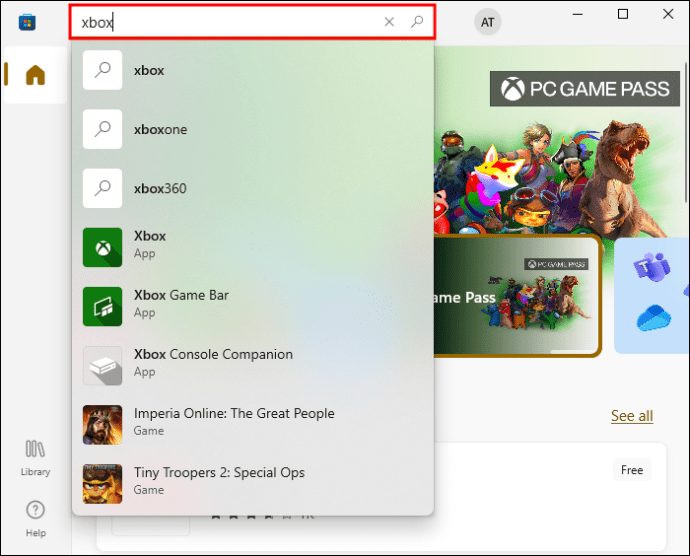Viewport: 690px width, 556px height.
Task: Click the Xbox logo in PC Game Pass badge
Action: pyautogui.click(x=513, y=89)
